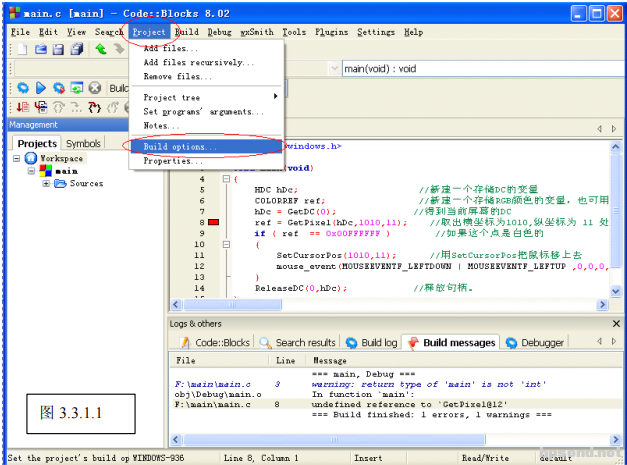The height and width of the screenshot is (465, 627).
Task: Click the Run to cursor debugger icon
Action: 40,107
